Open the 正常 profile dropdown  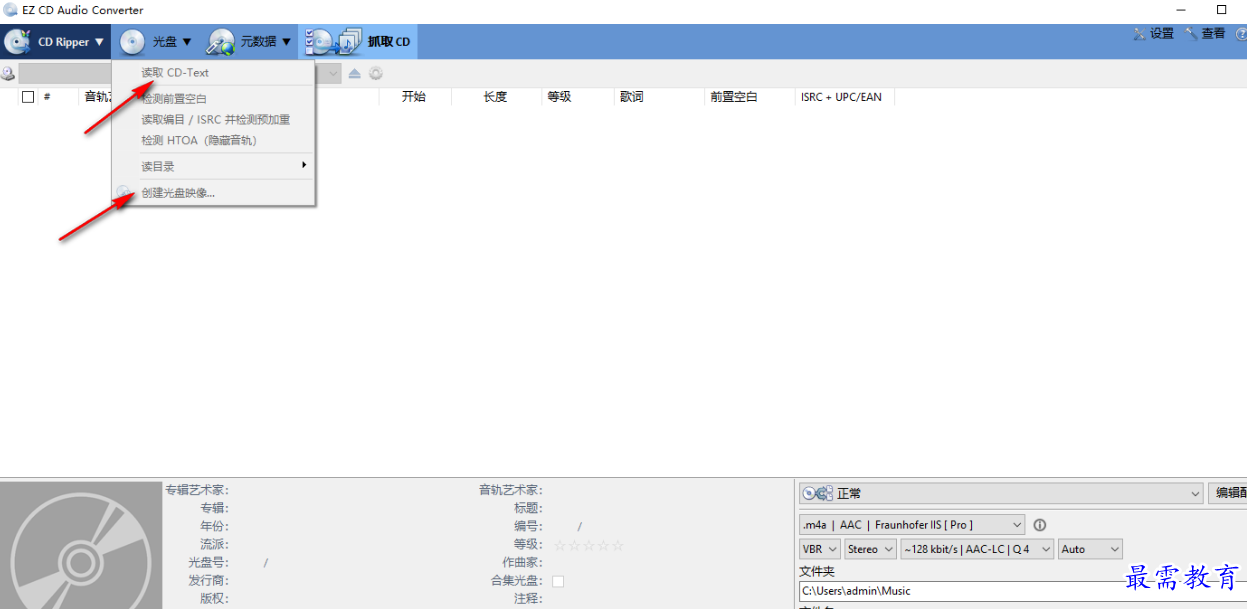(1001, 493)
